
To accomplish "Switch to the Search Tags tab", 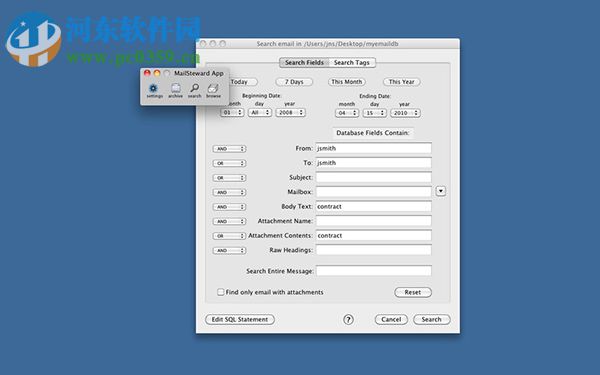I will (x=352, y=62).
